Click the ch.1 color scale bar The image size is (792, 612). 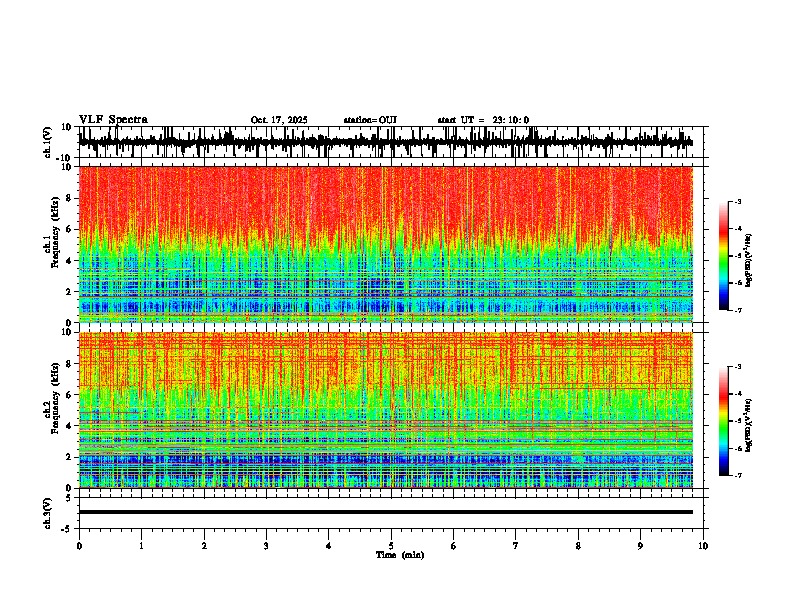pyautogui.click(x=723, y=256)
